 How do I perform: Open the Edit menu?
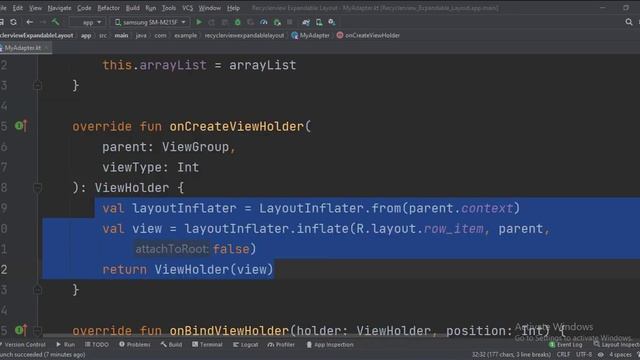(x=18, y=8)
